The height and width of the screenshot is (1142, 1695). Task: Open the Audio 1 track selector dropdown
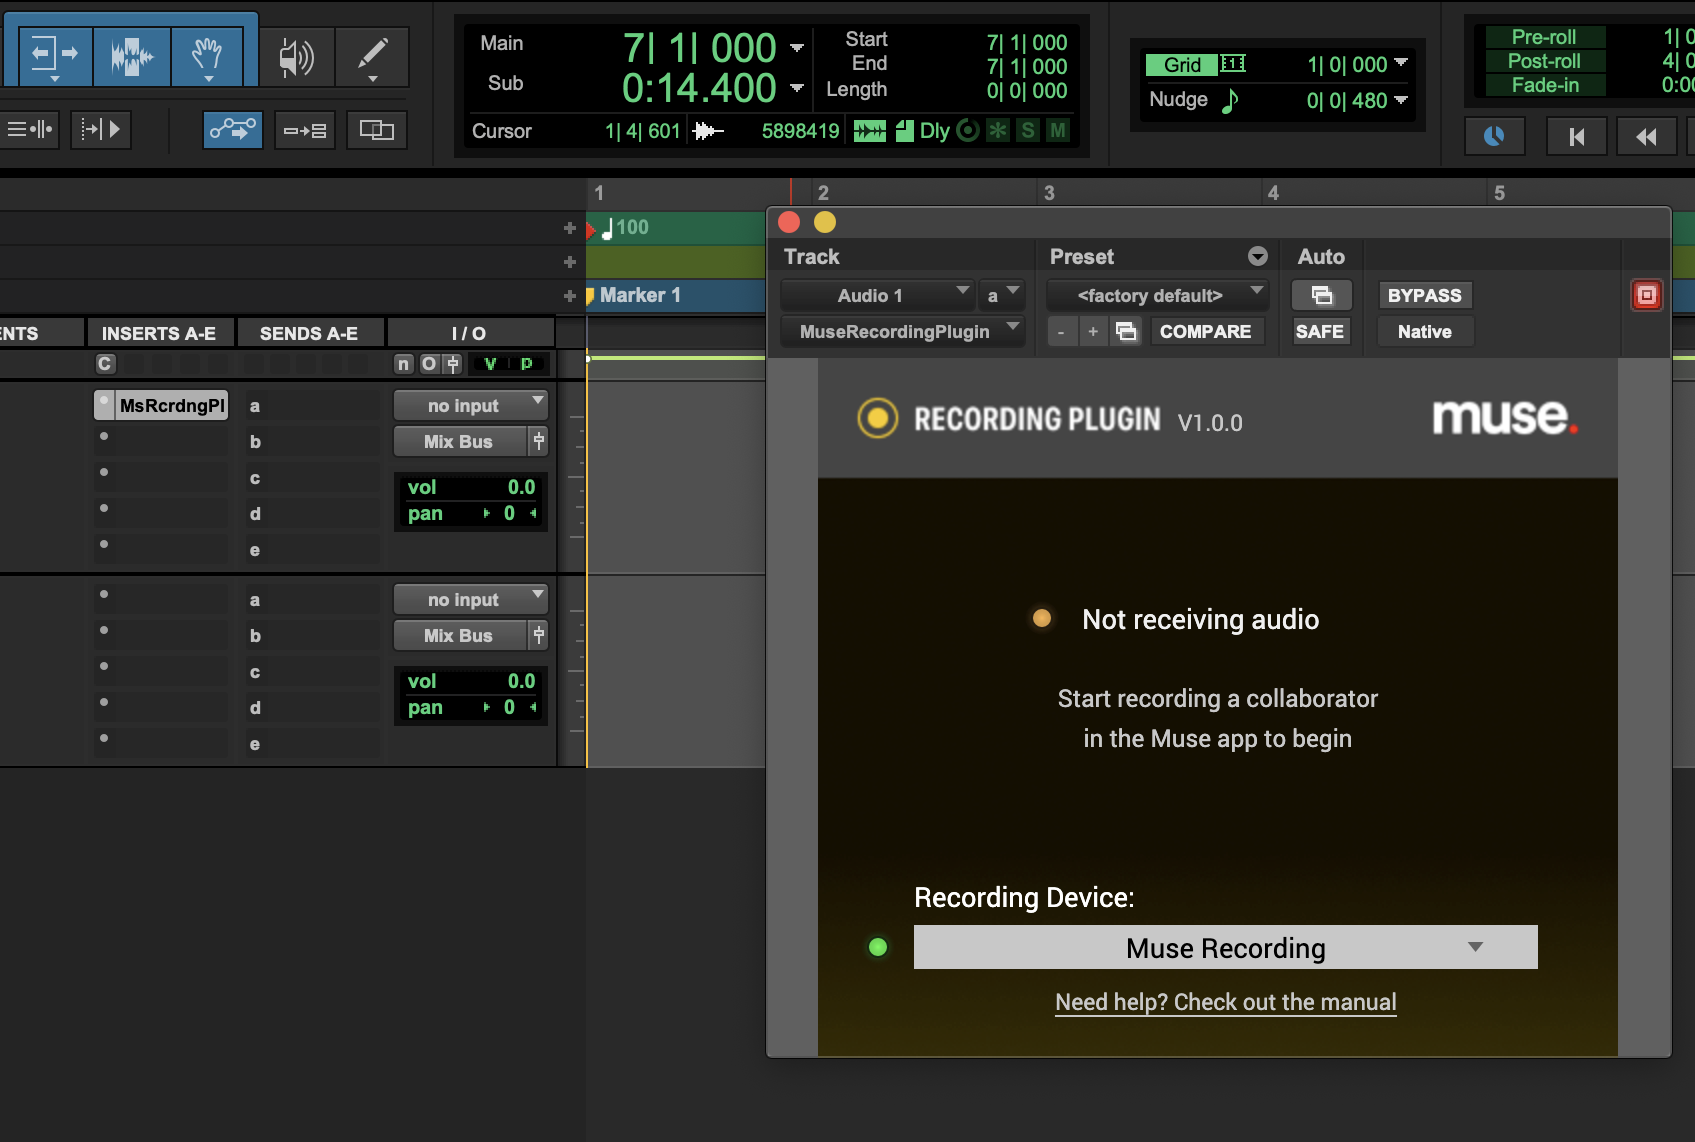[877, 295]
